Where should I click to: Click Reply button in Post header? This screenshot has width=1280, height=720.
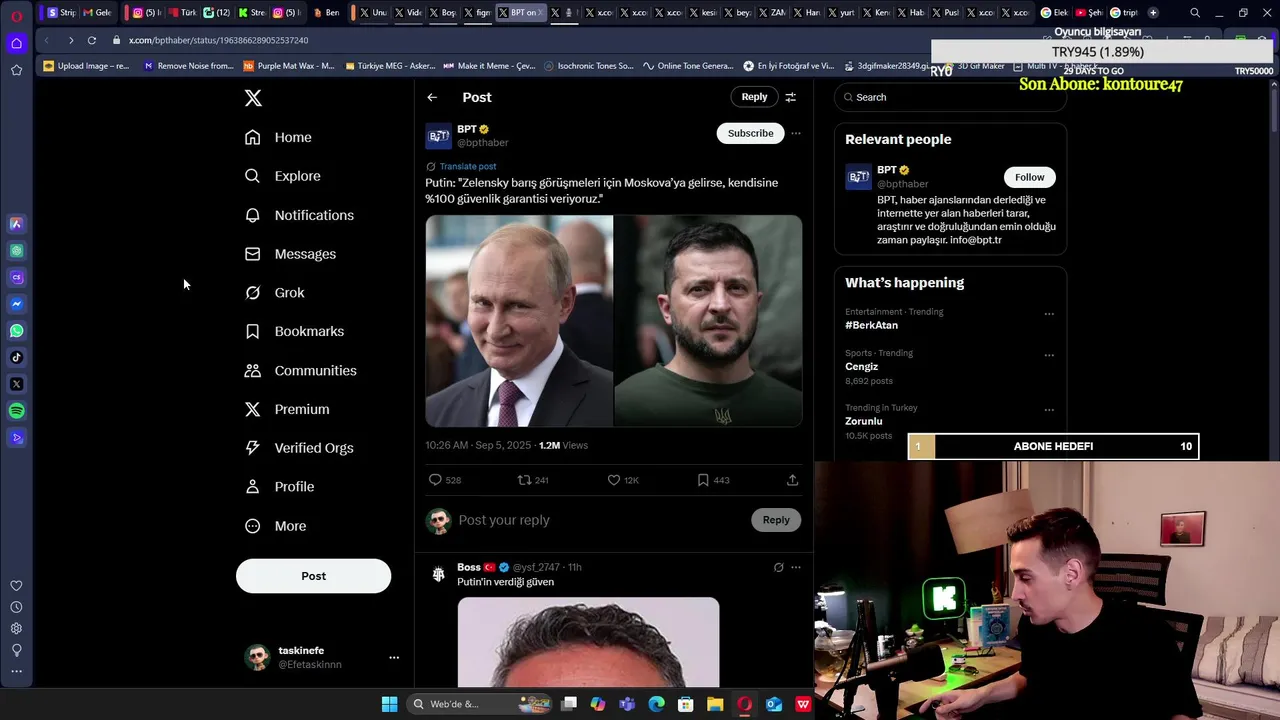coord(754,97)
